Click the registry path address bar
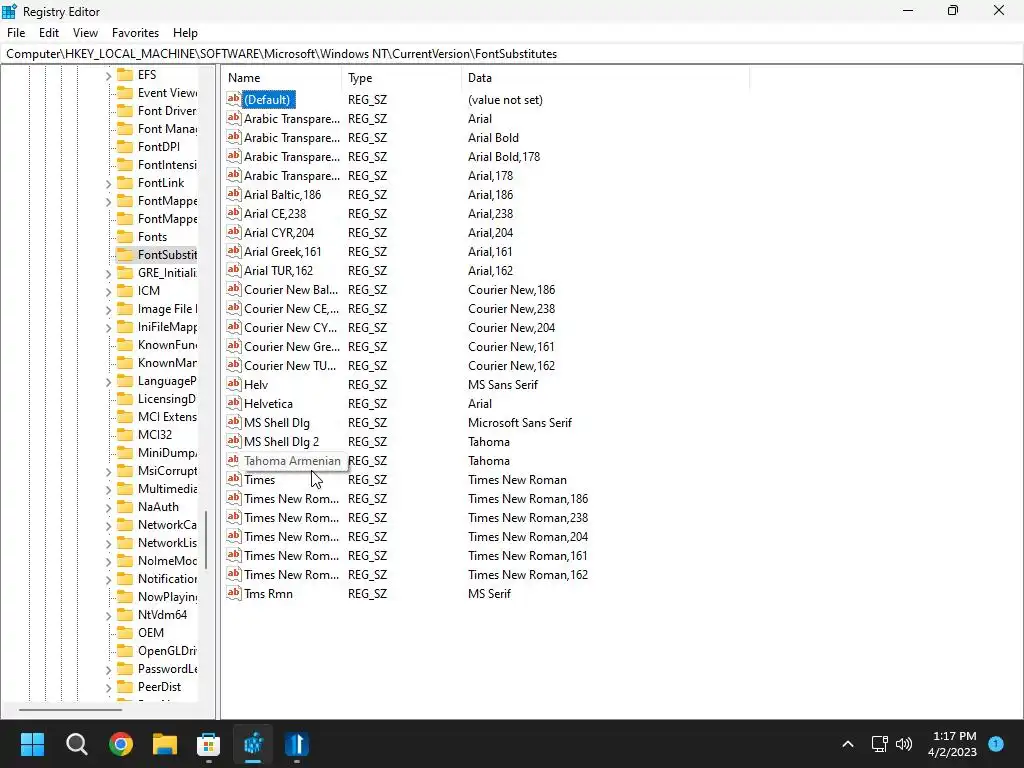This screenshot has height=768, width=1024. (x=512, y=54)
